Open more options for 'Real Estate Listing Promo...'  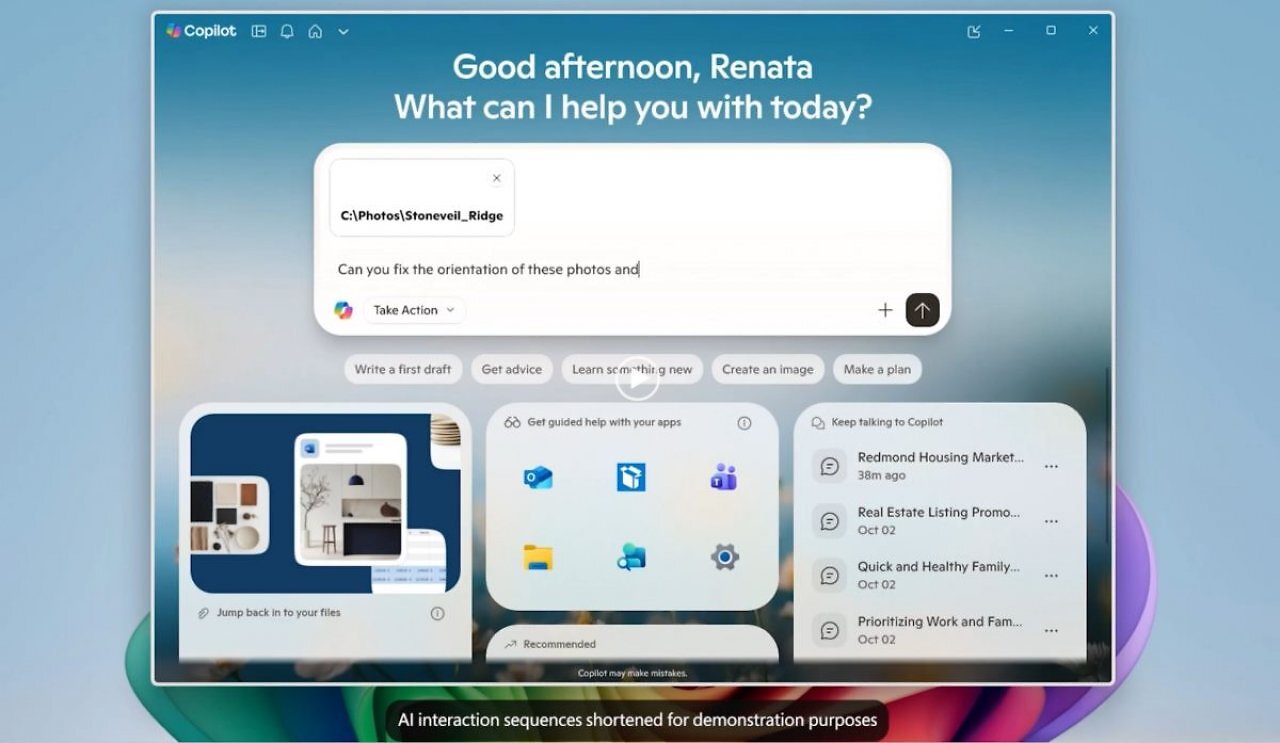pos(1051,522)
